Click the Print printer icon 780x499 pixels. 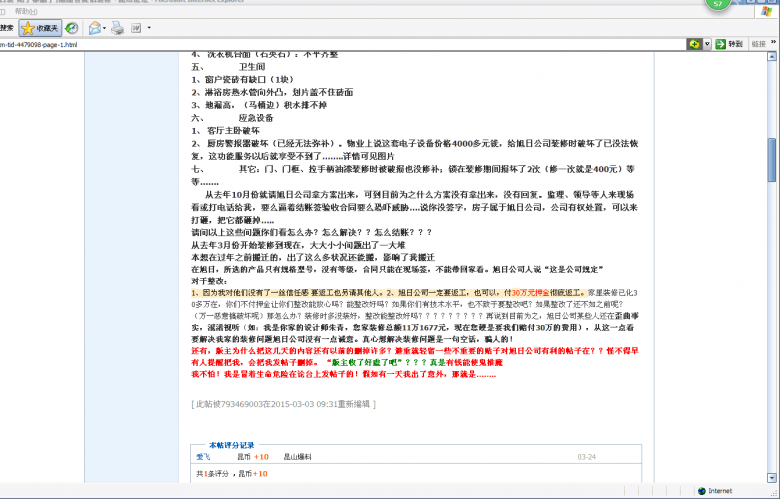pyautogui.click(x=117, y=28)
